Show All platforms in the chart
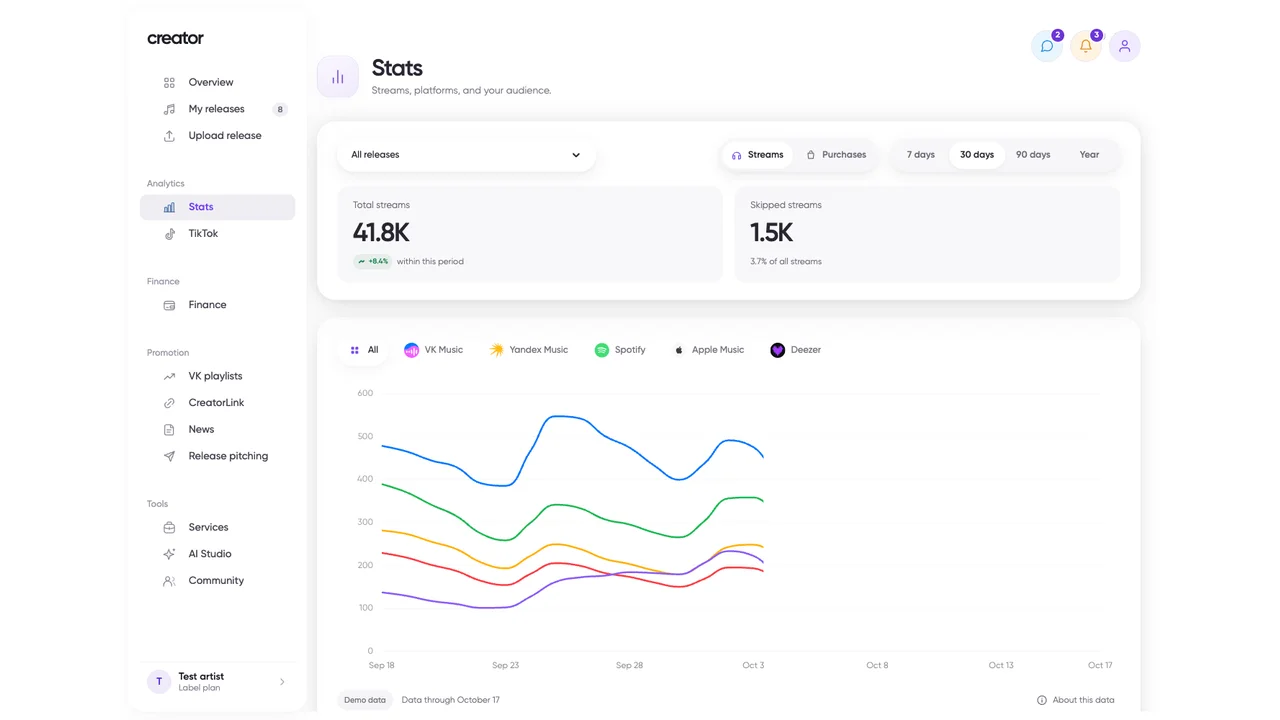The image size is (1280, 720). (364, 350)
